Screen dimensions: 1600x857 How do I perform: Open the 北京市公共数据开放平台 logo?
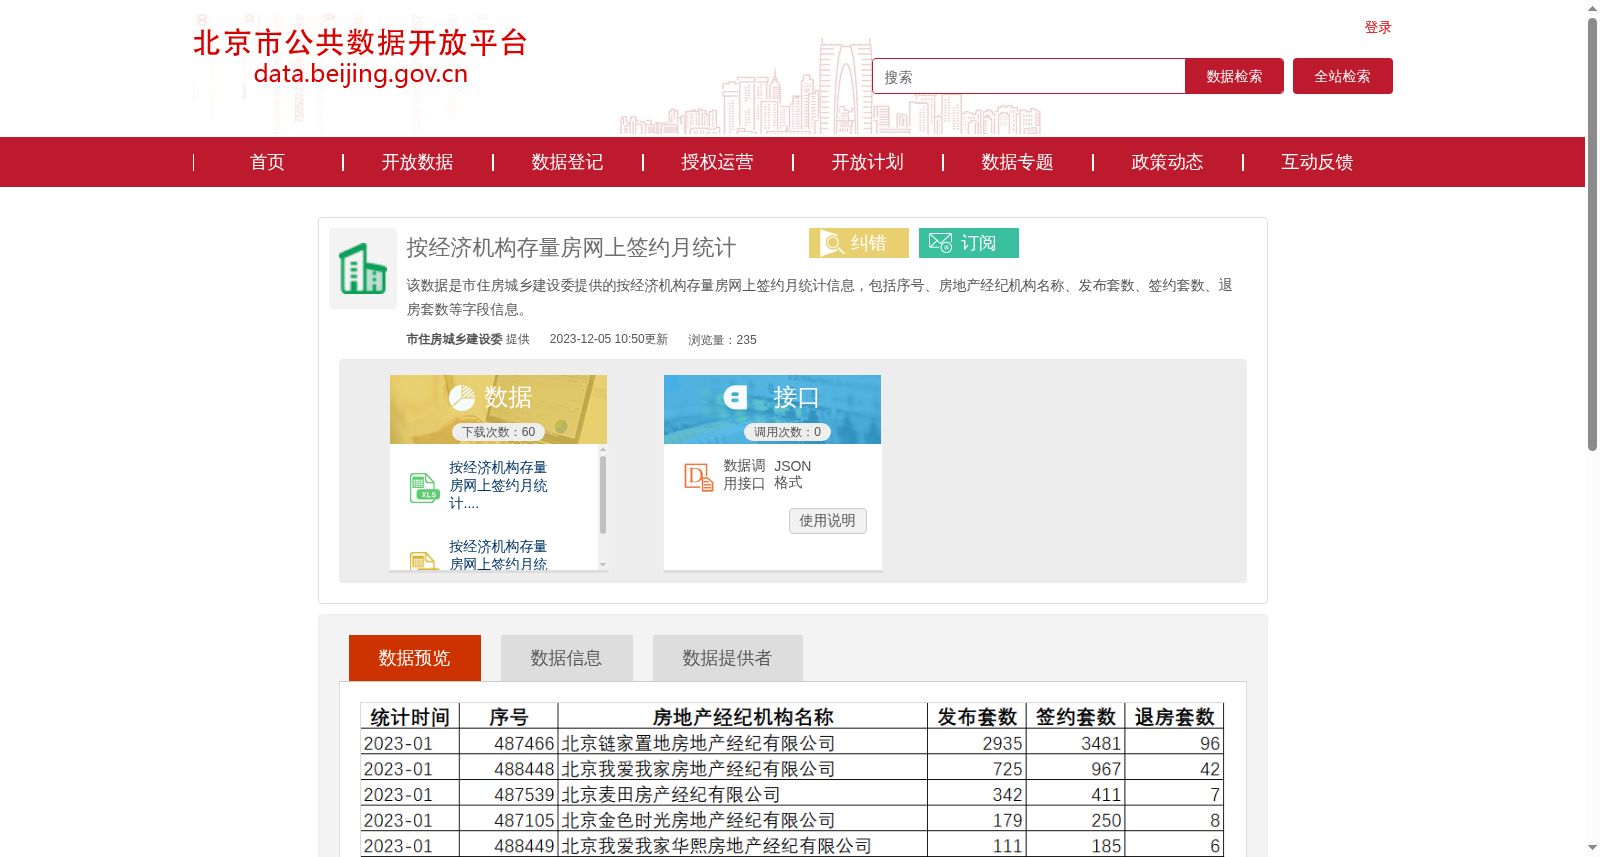[x=360, y=57]
